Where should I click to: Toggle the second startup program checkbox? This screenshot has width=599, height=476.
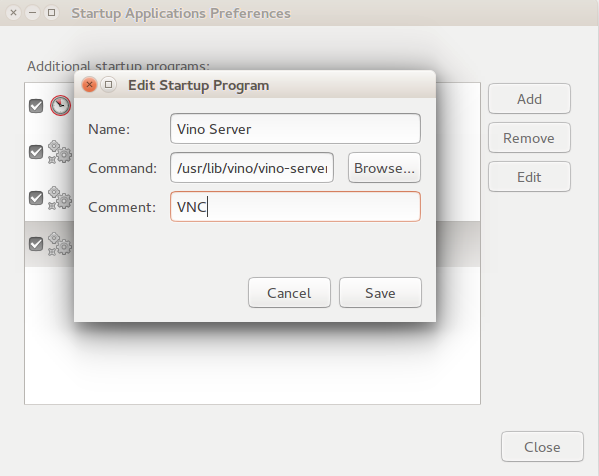(36, 152)
